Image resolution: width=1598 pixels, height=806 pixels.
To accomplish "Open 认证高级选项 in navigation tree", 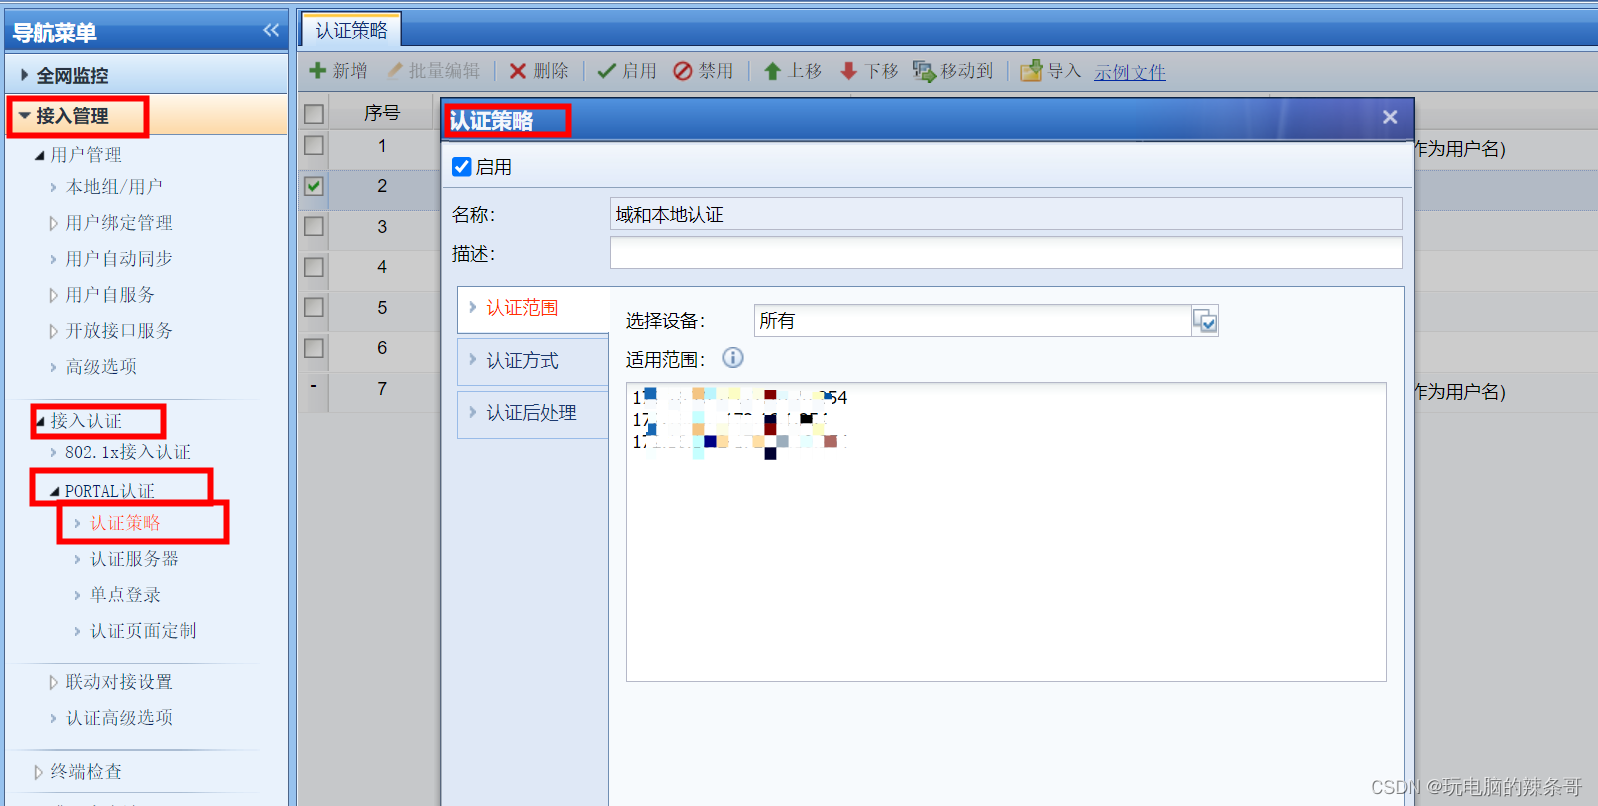I will pyautogui.click(x=119, y=718).
